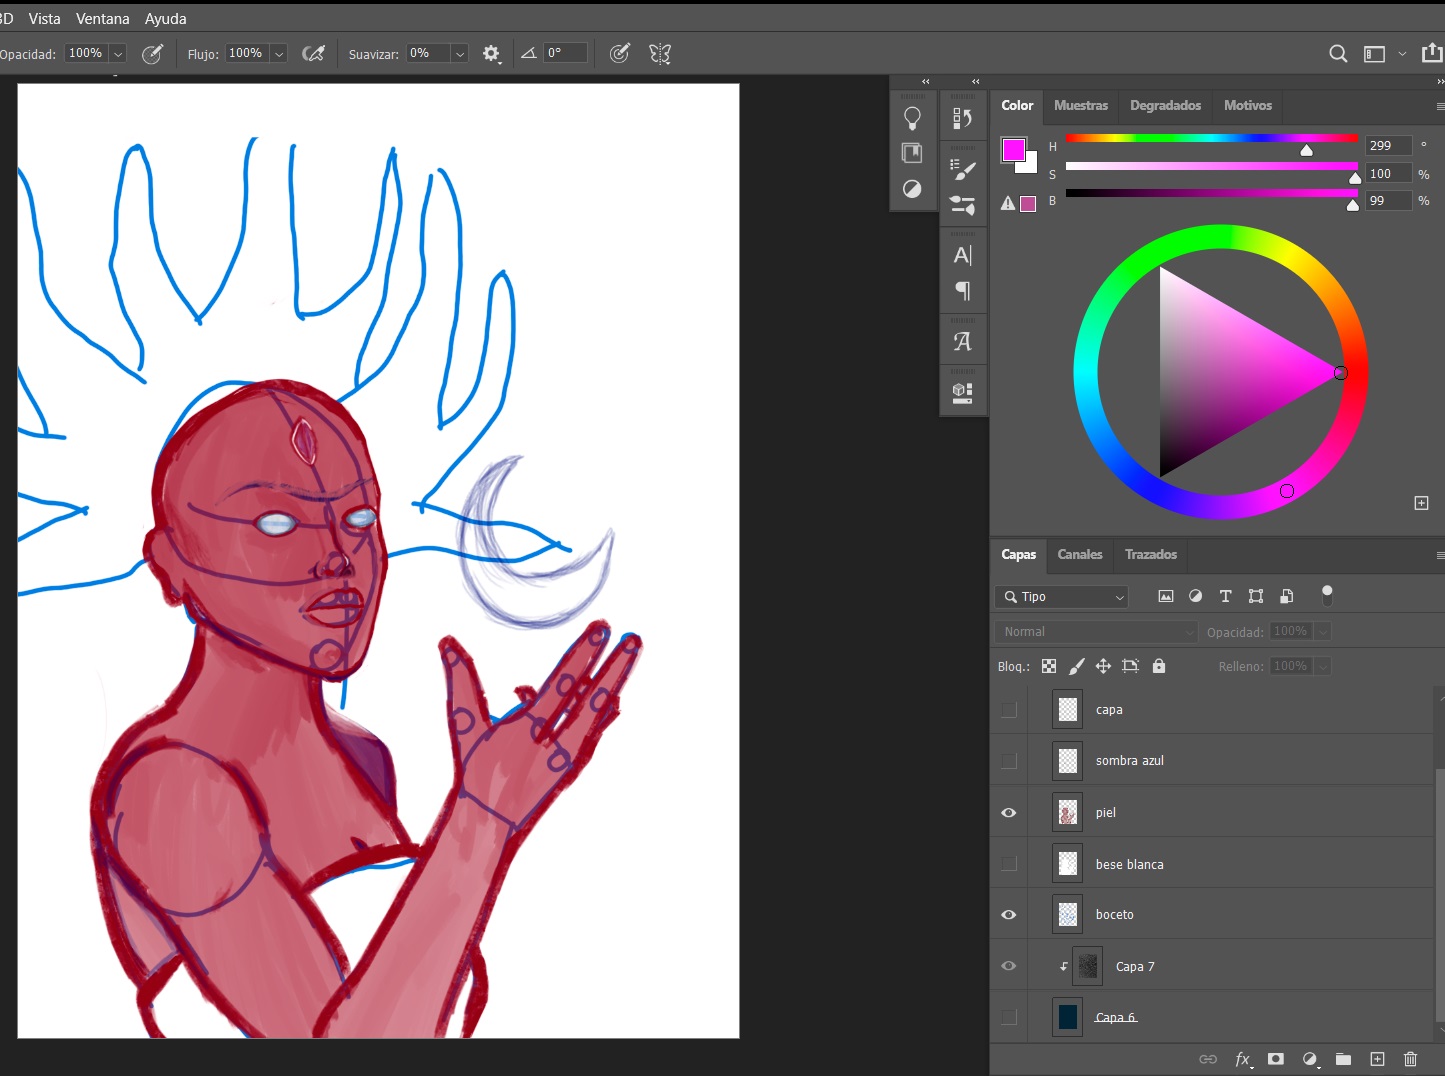Open the Tipo layer filter dropdown
1445x1076 pixels.
pos(1062,597)
